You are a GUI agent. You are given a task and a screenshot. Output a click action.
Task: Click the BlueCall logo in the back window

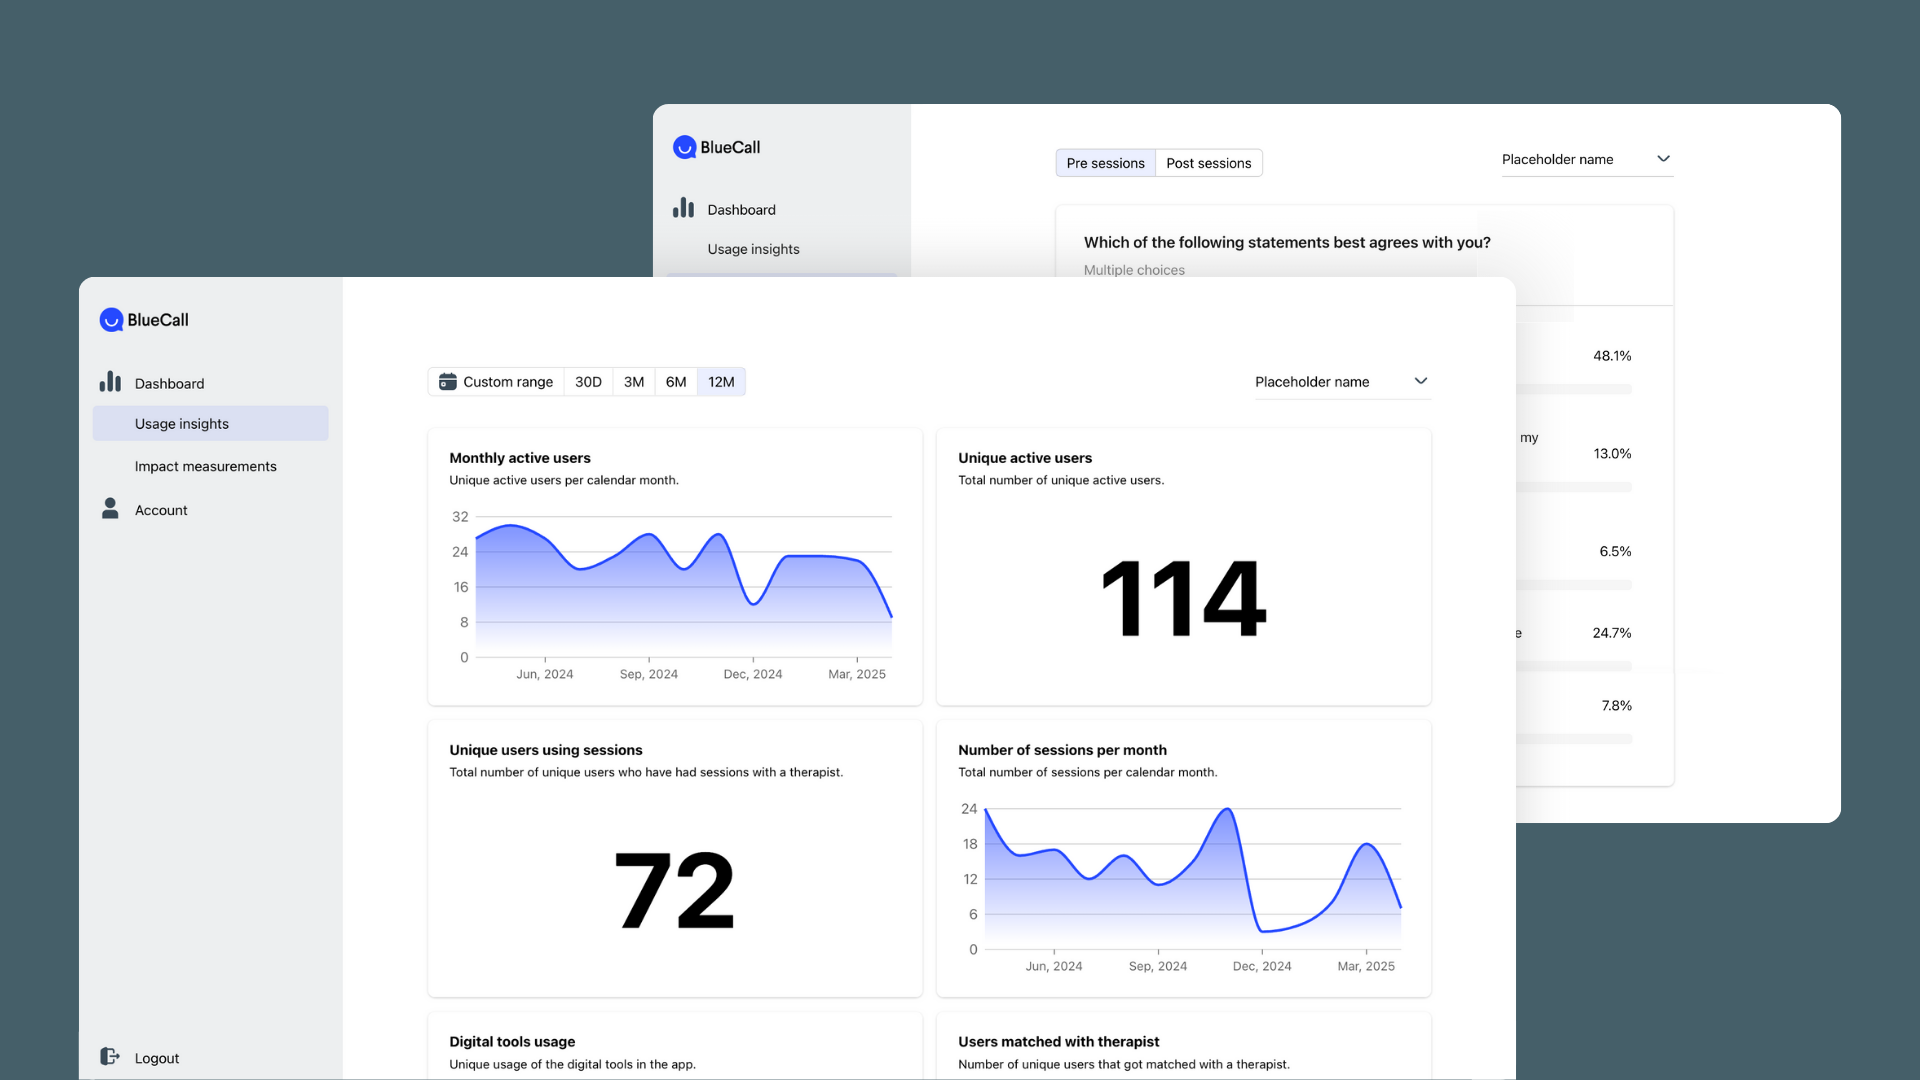tap(685, 148)
